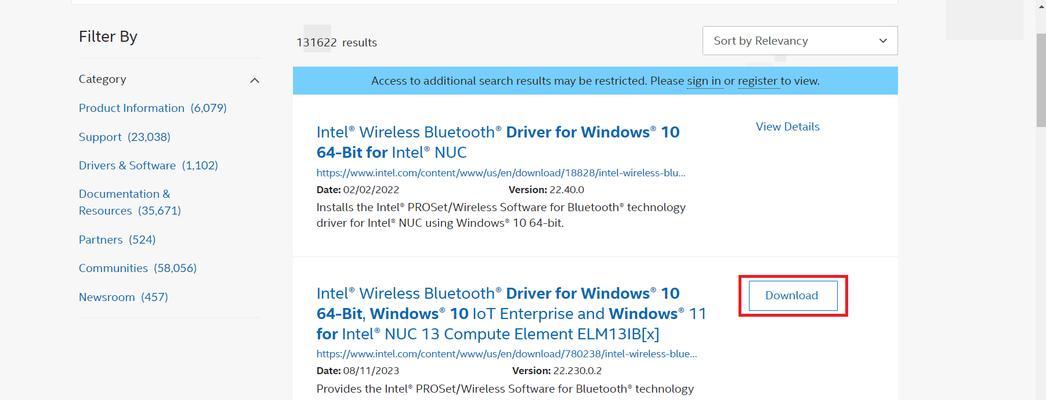
Task: Filter by Documentation & Resources category
Action: tap(129, 202)
